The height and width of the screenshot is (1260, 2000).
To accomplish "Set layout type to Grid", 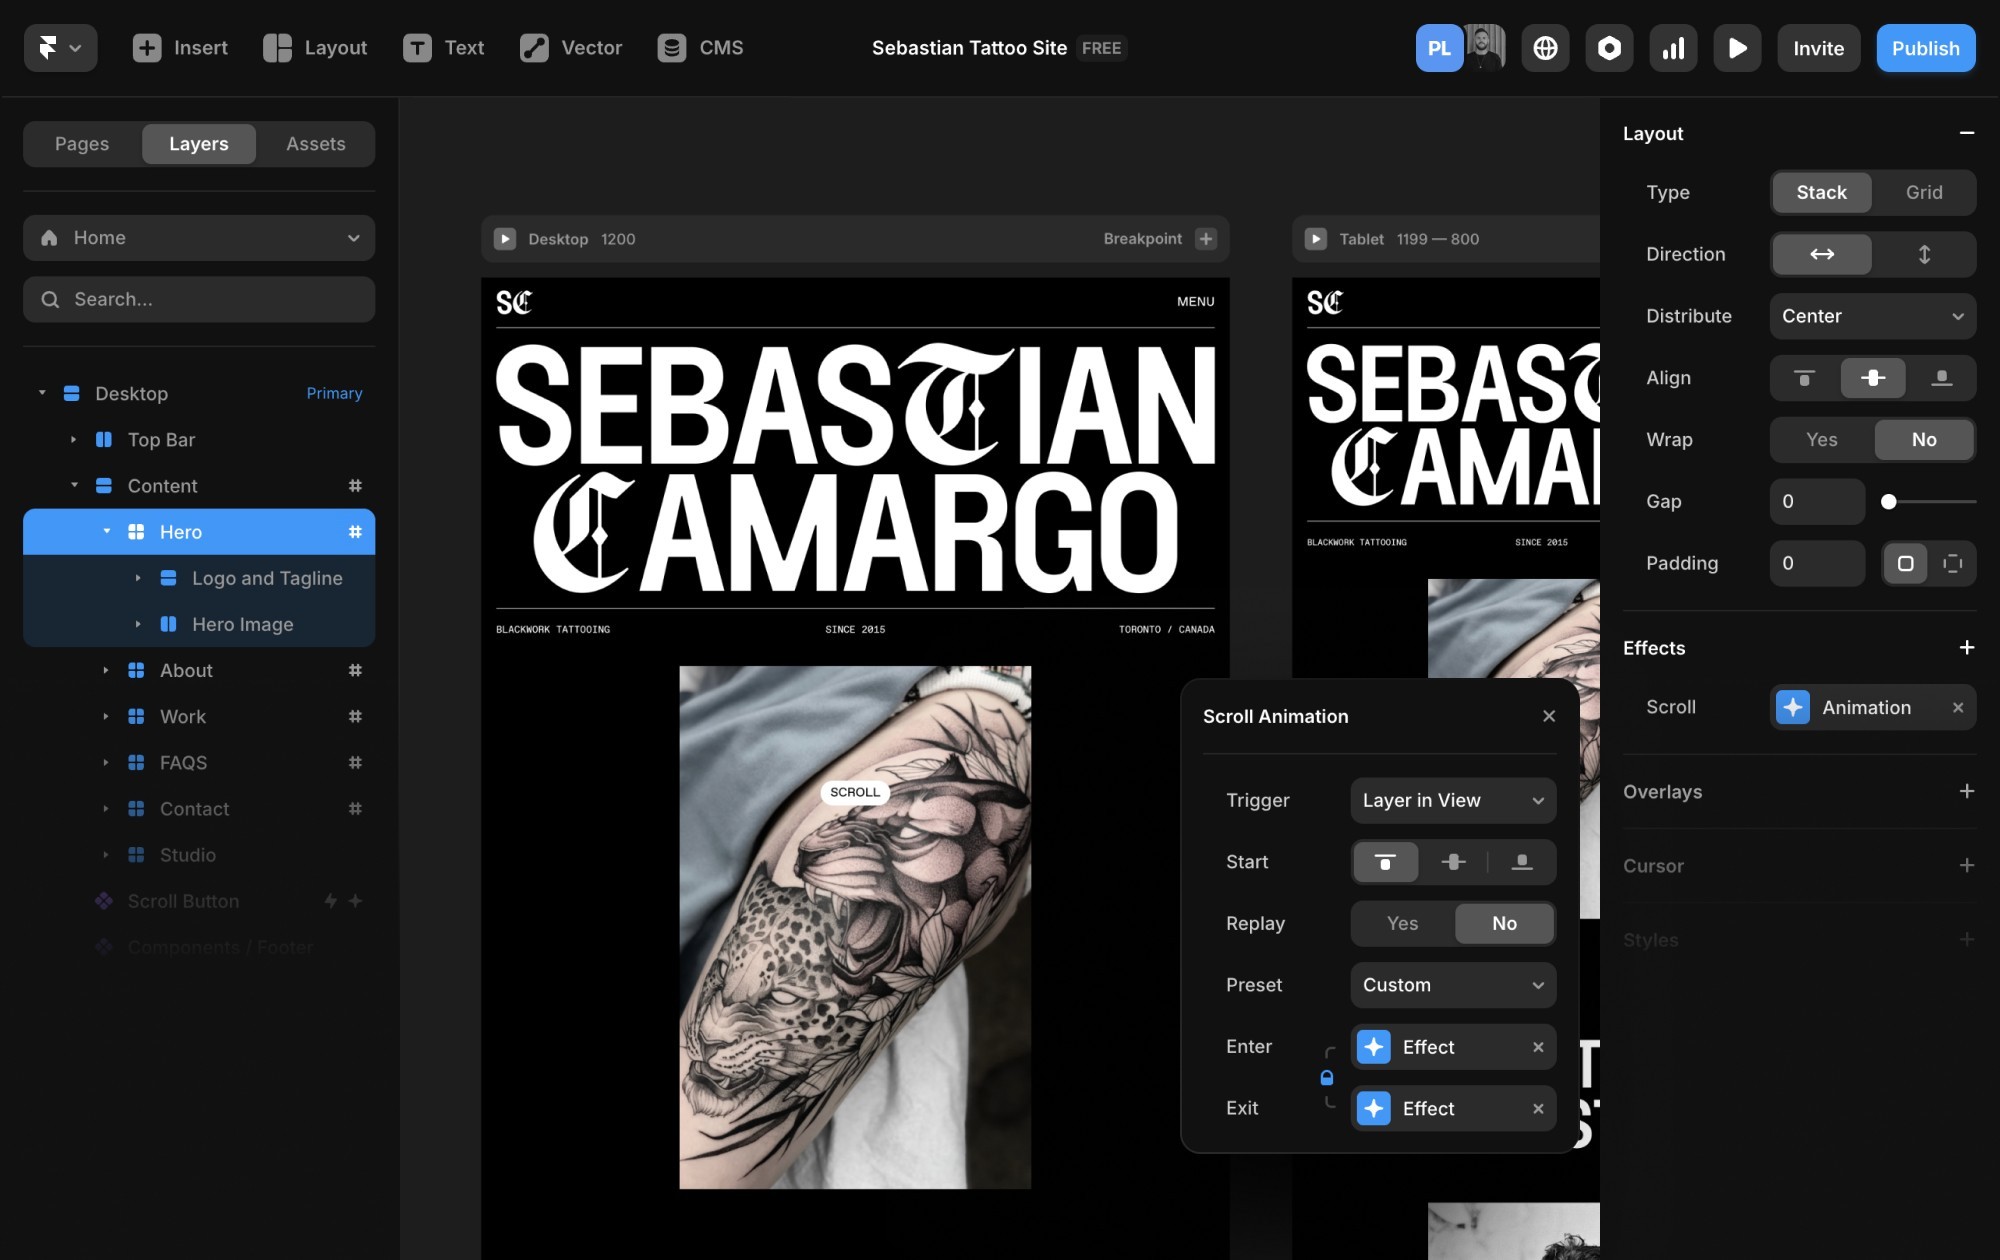I will pos(1924,192).
